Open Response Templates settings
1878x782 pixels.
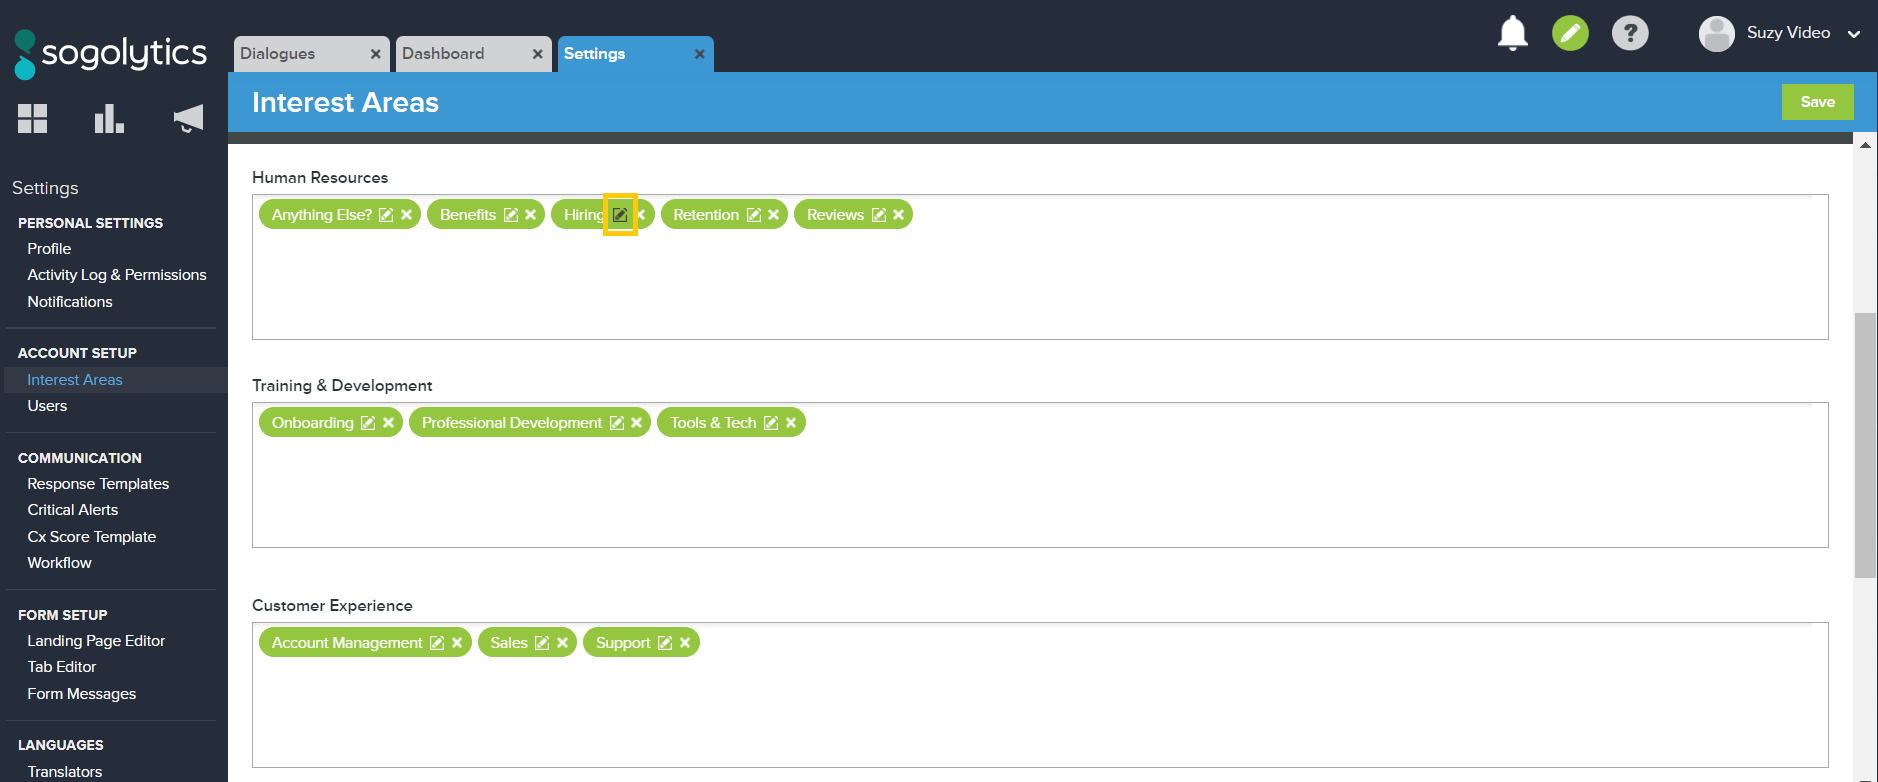(98, 484)
